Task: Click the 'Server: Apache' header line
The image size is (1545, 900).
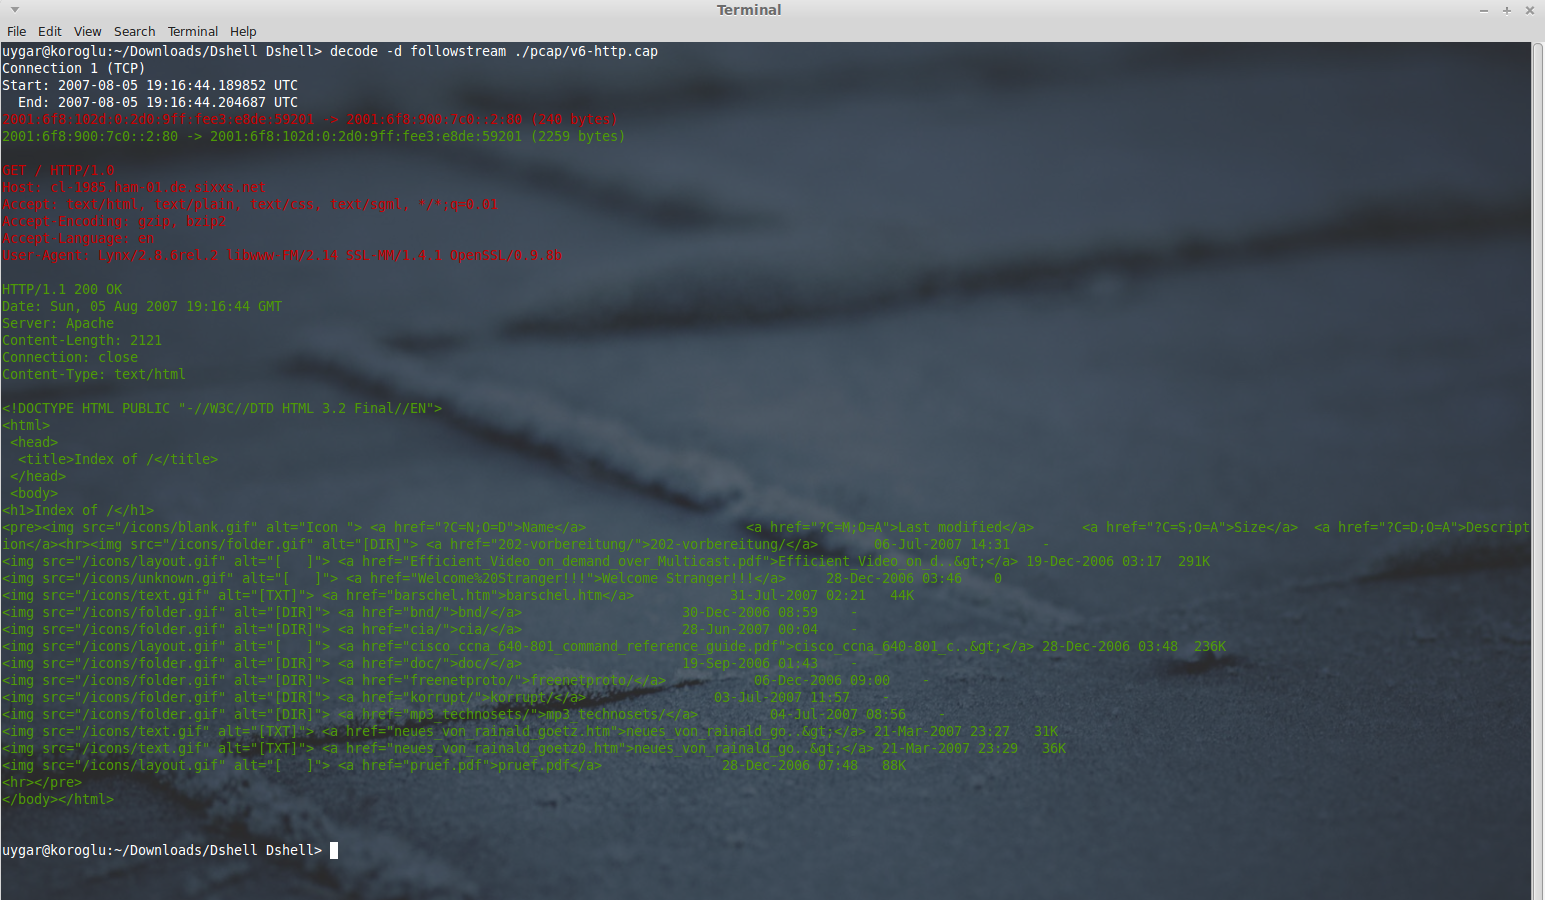Action: click(x=58, y=323)
